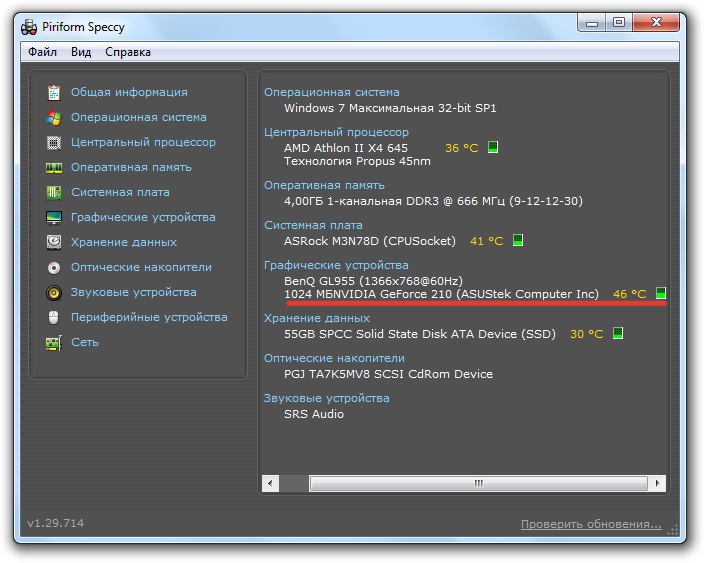The height and width of the screenshot is (563, 705).
Task: Click the Общая информация sidebar icon
Action: tap(54, 93)
